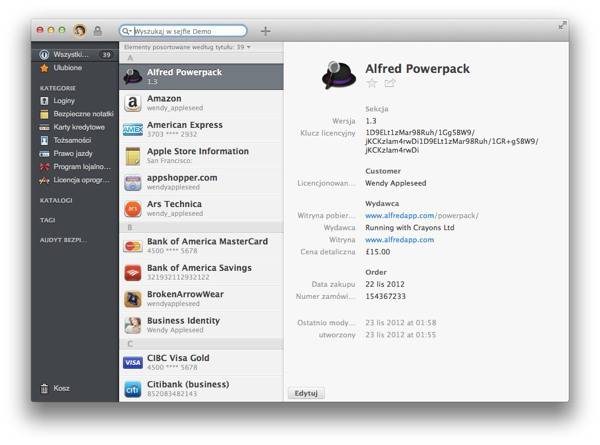Share Alfred Powerpack with share icon
This screenshot has width=600, height=445.
[390, 83]
